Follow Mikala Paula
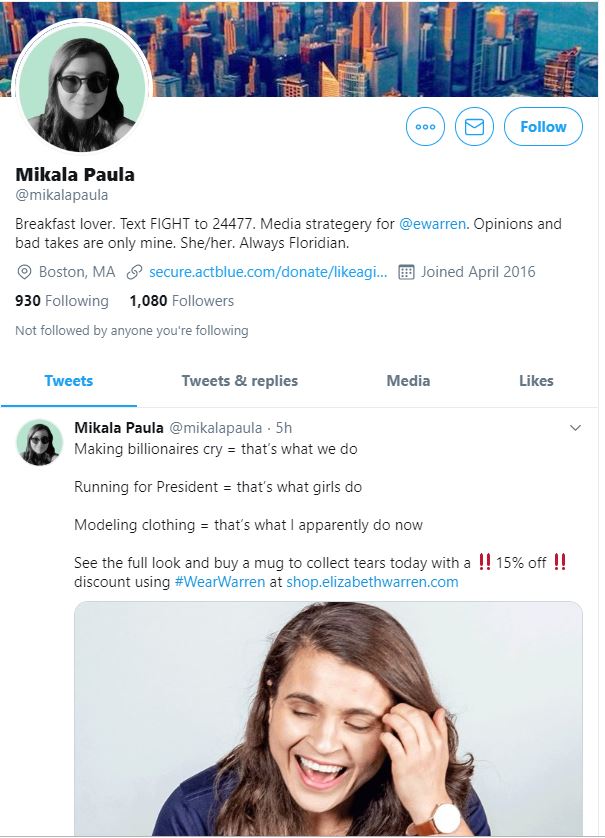Screen dimensions: 605x838 543,127
